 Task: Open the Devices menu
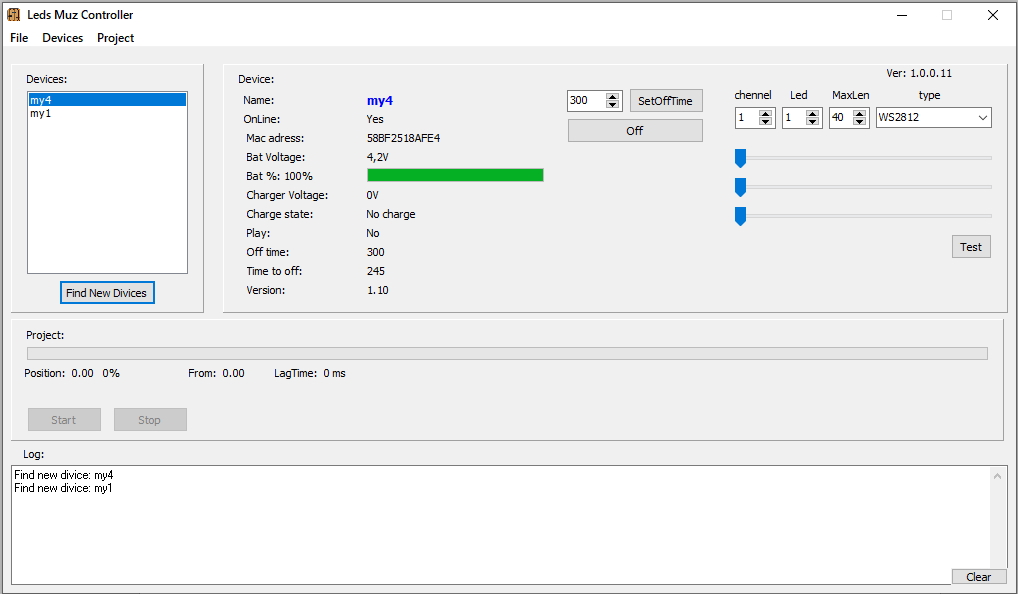(62, 38)
